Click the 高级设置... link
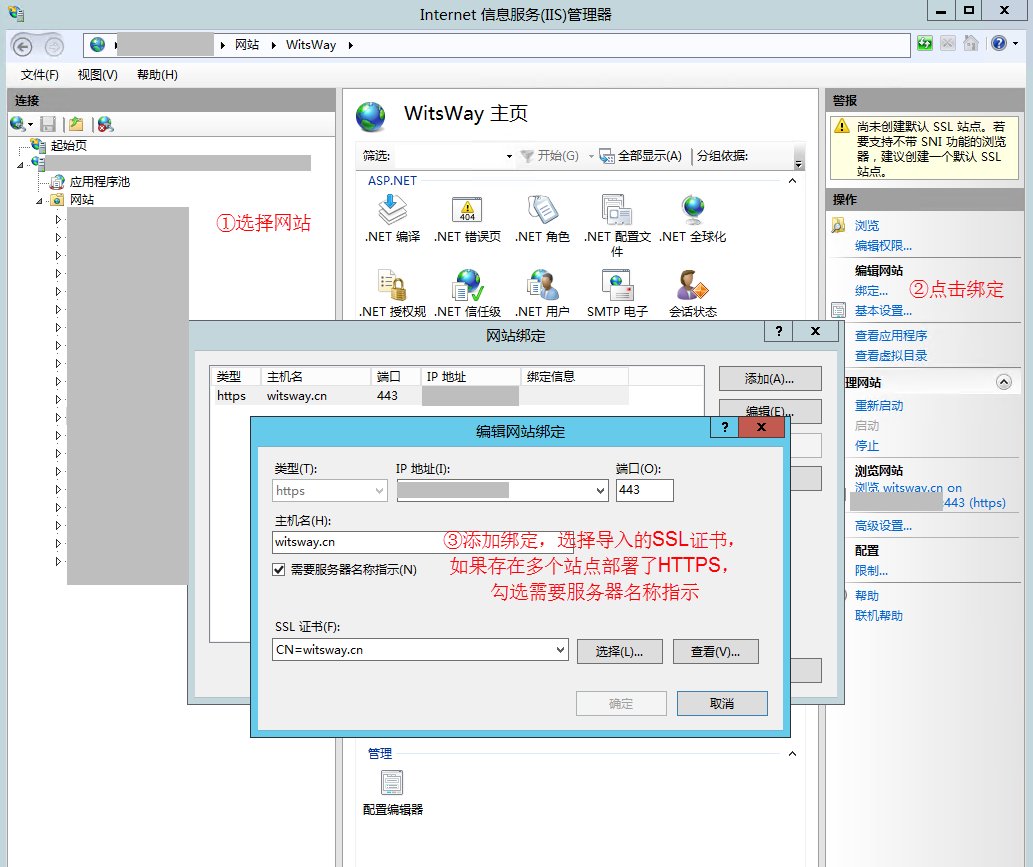The image size is (1033, 867). click(883, 526)
